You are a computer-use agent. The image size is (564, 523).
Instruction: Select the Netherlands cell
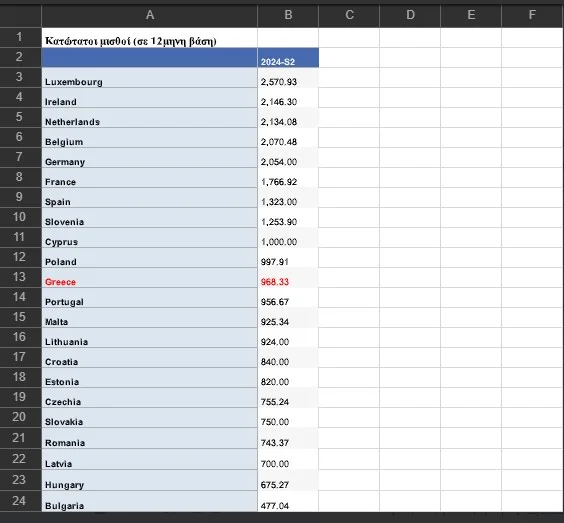150,118
